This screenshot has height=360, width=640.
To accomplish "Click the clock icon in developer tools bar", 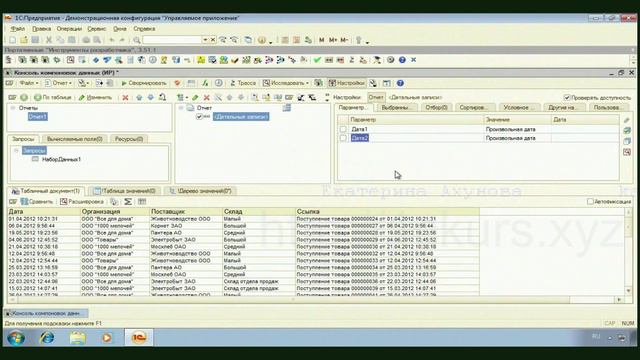I will click(x=153, y=60).
